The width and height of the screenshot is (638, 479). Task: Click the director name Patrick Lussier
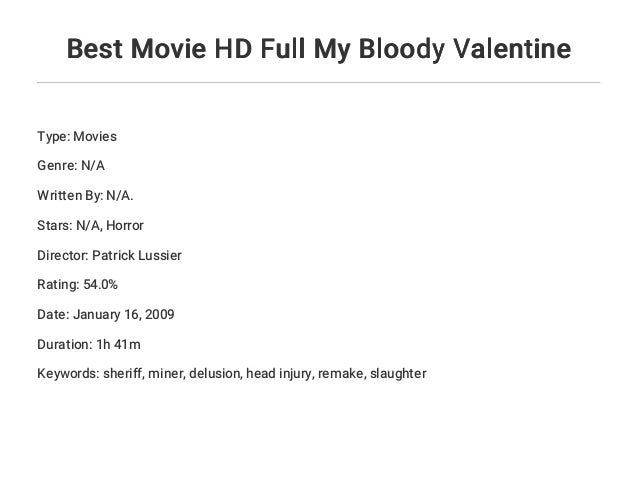[x=137, y=256]
